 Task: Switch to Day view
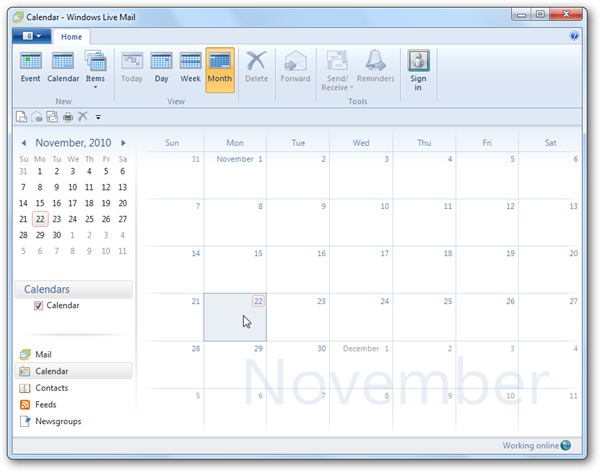tap(161, 68)
